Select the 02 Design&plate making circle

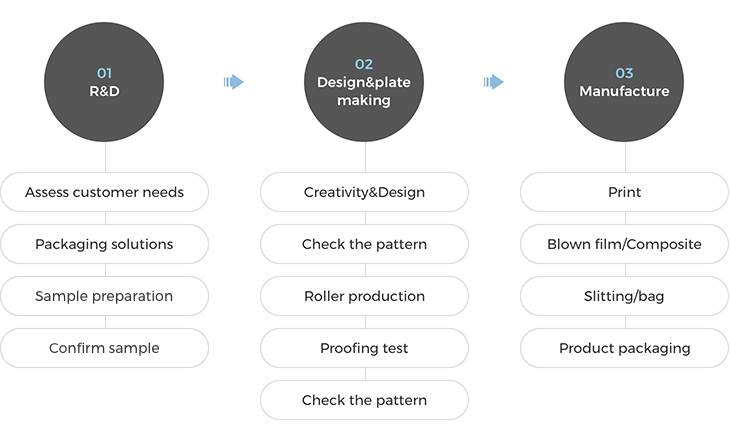pos(364,82)
